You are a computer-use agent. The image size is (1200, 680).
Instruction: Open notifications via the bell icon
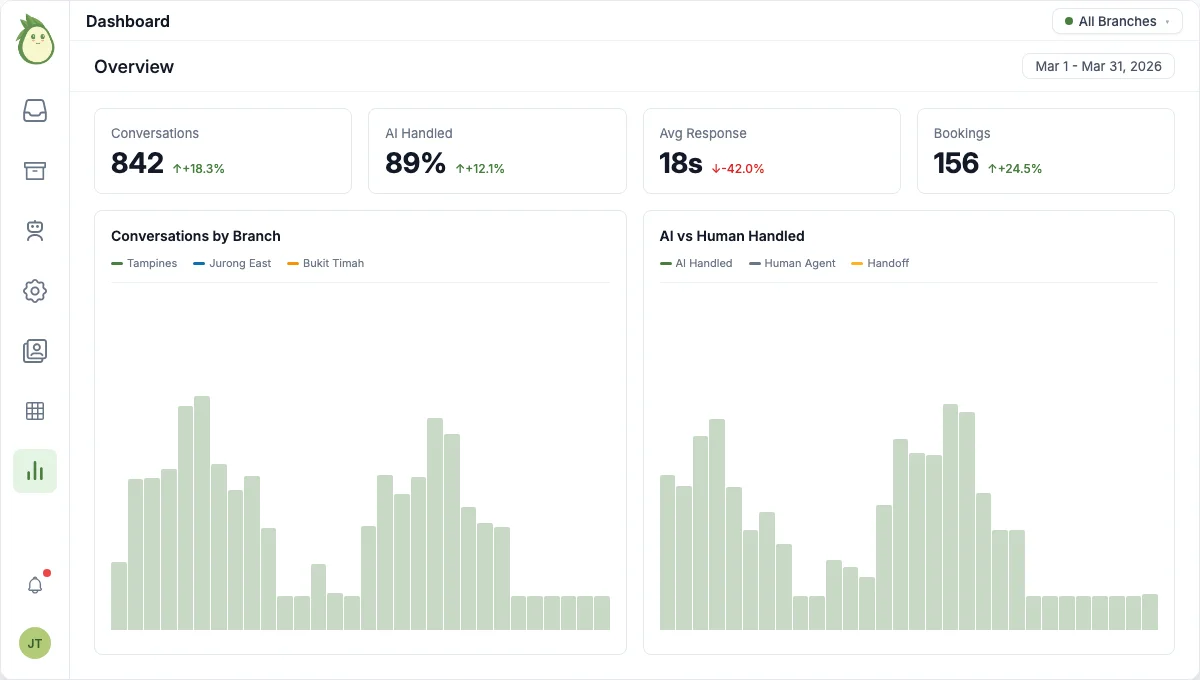34,584
